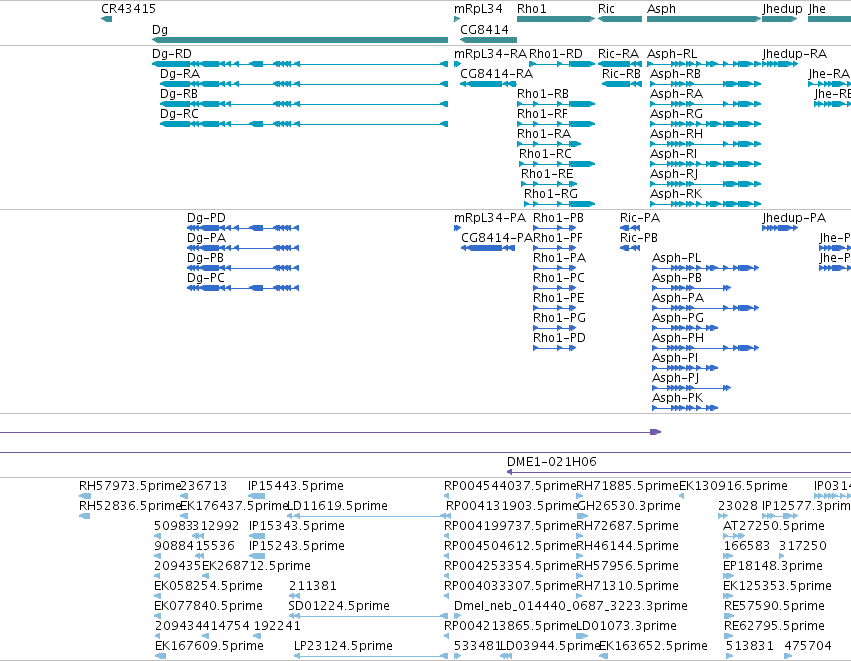This screenshot has height=661, width=851.
Task: Select EST LP23124.5prime
Action: 371,656
